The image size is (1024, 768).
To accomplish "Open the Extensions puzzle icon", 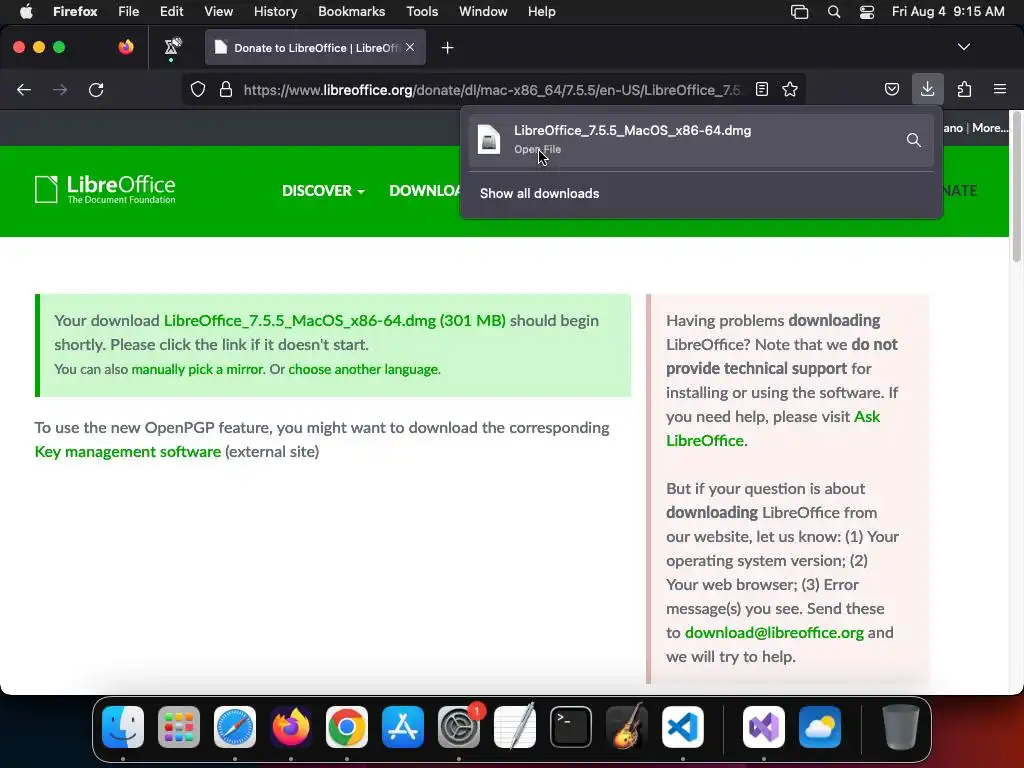I will point(964,89).
